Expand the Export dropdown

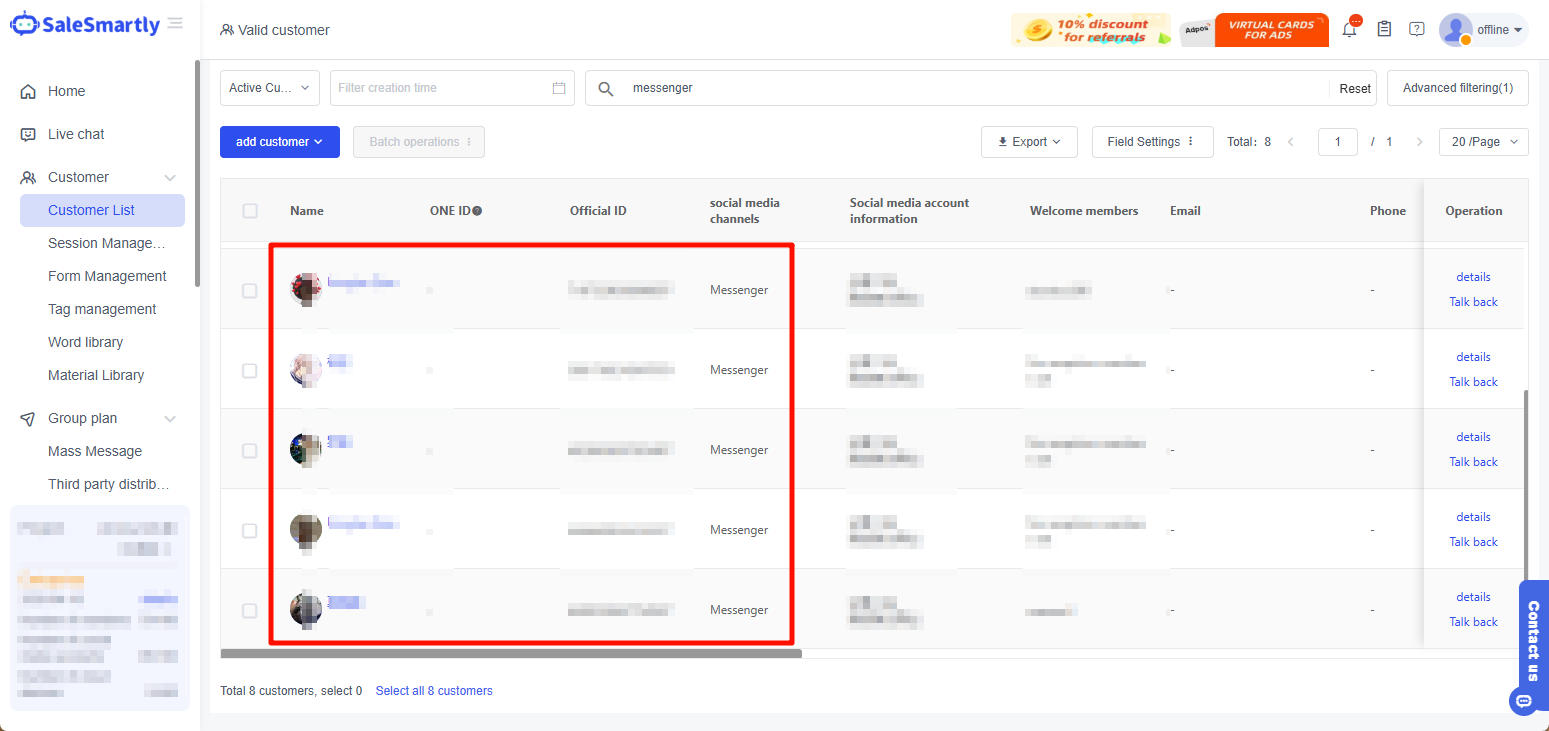coord(1029,142)
